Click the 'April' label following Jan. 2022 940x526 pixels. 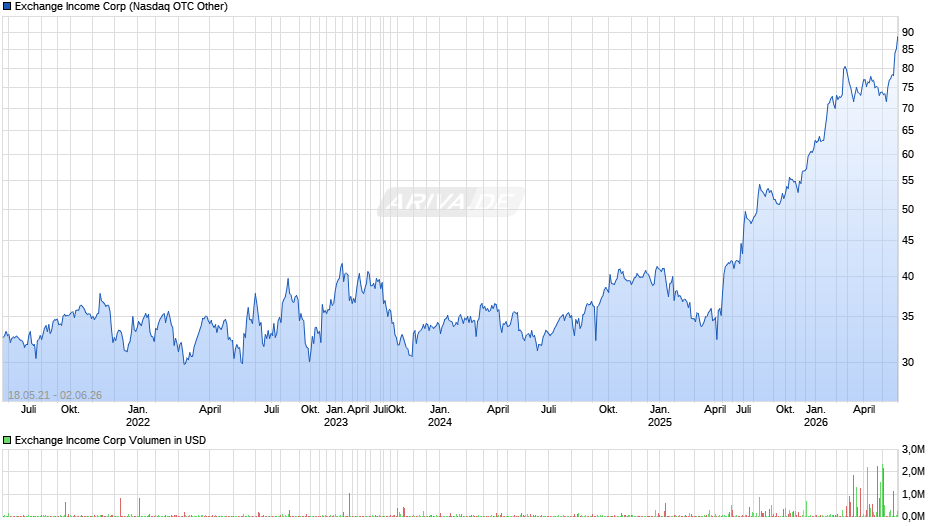(210, 410)
